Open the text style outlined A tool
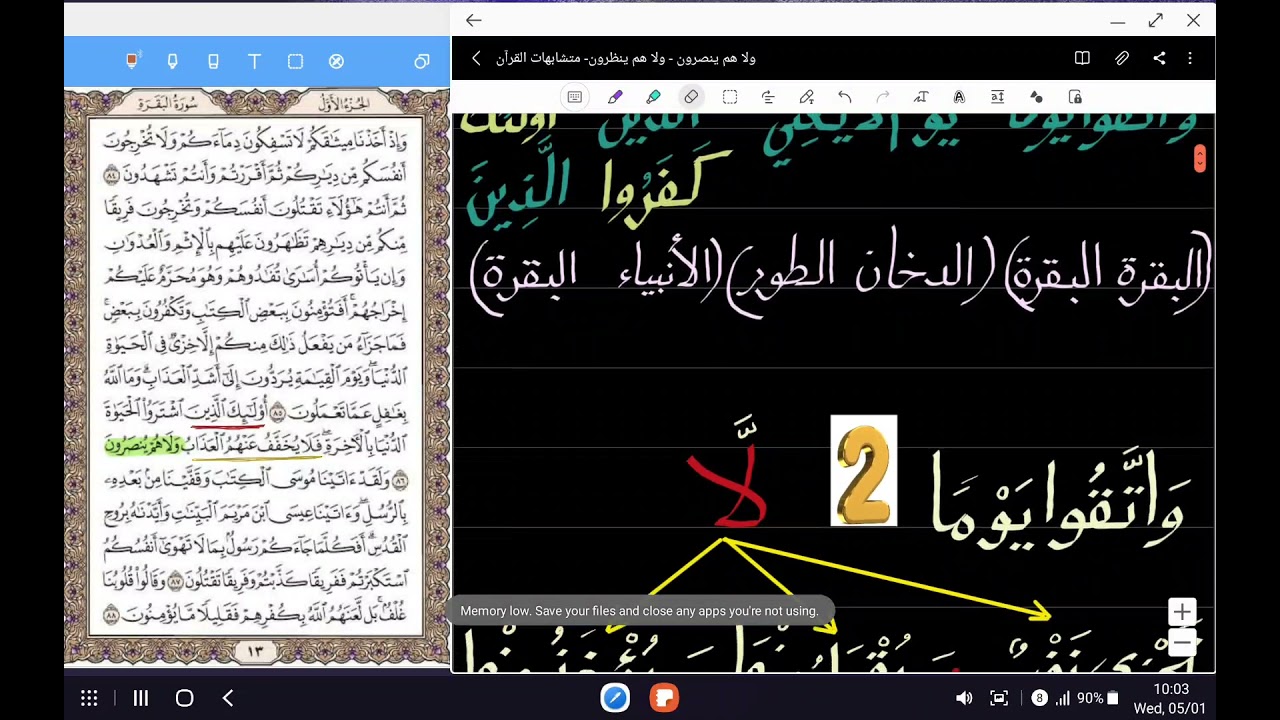This screenshot has height=720, width=1280. [x=959, y=97]
